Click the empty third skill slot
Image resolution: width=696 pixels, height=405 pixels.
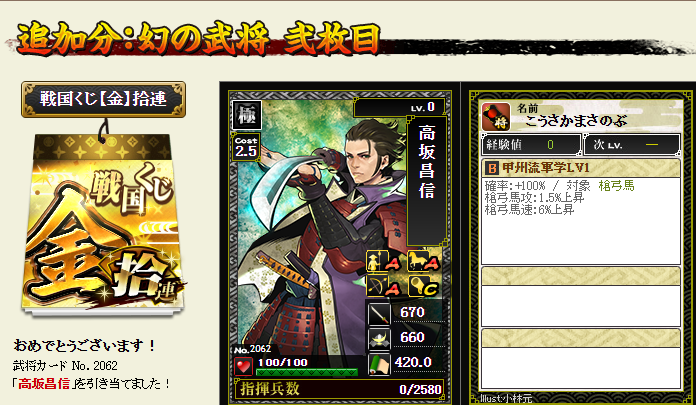(581, 359)
